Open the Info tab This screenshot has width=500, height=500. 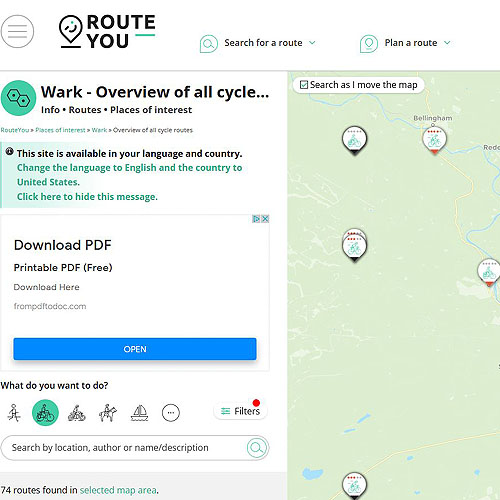coord(50,110)
